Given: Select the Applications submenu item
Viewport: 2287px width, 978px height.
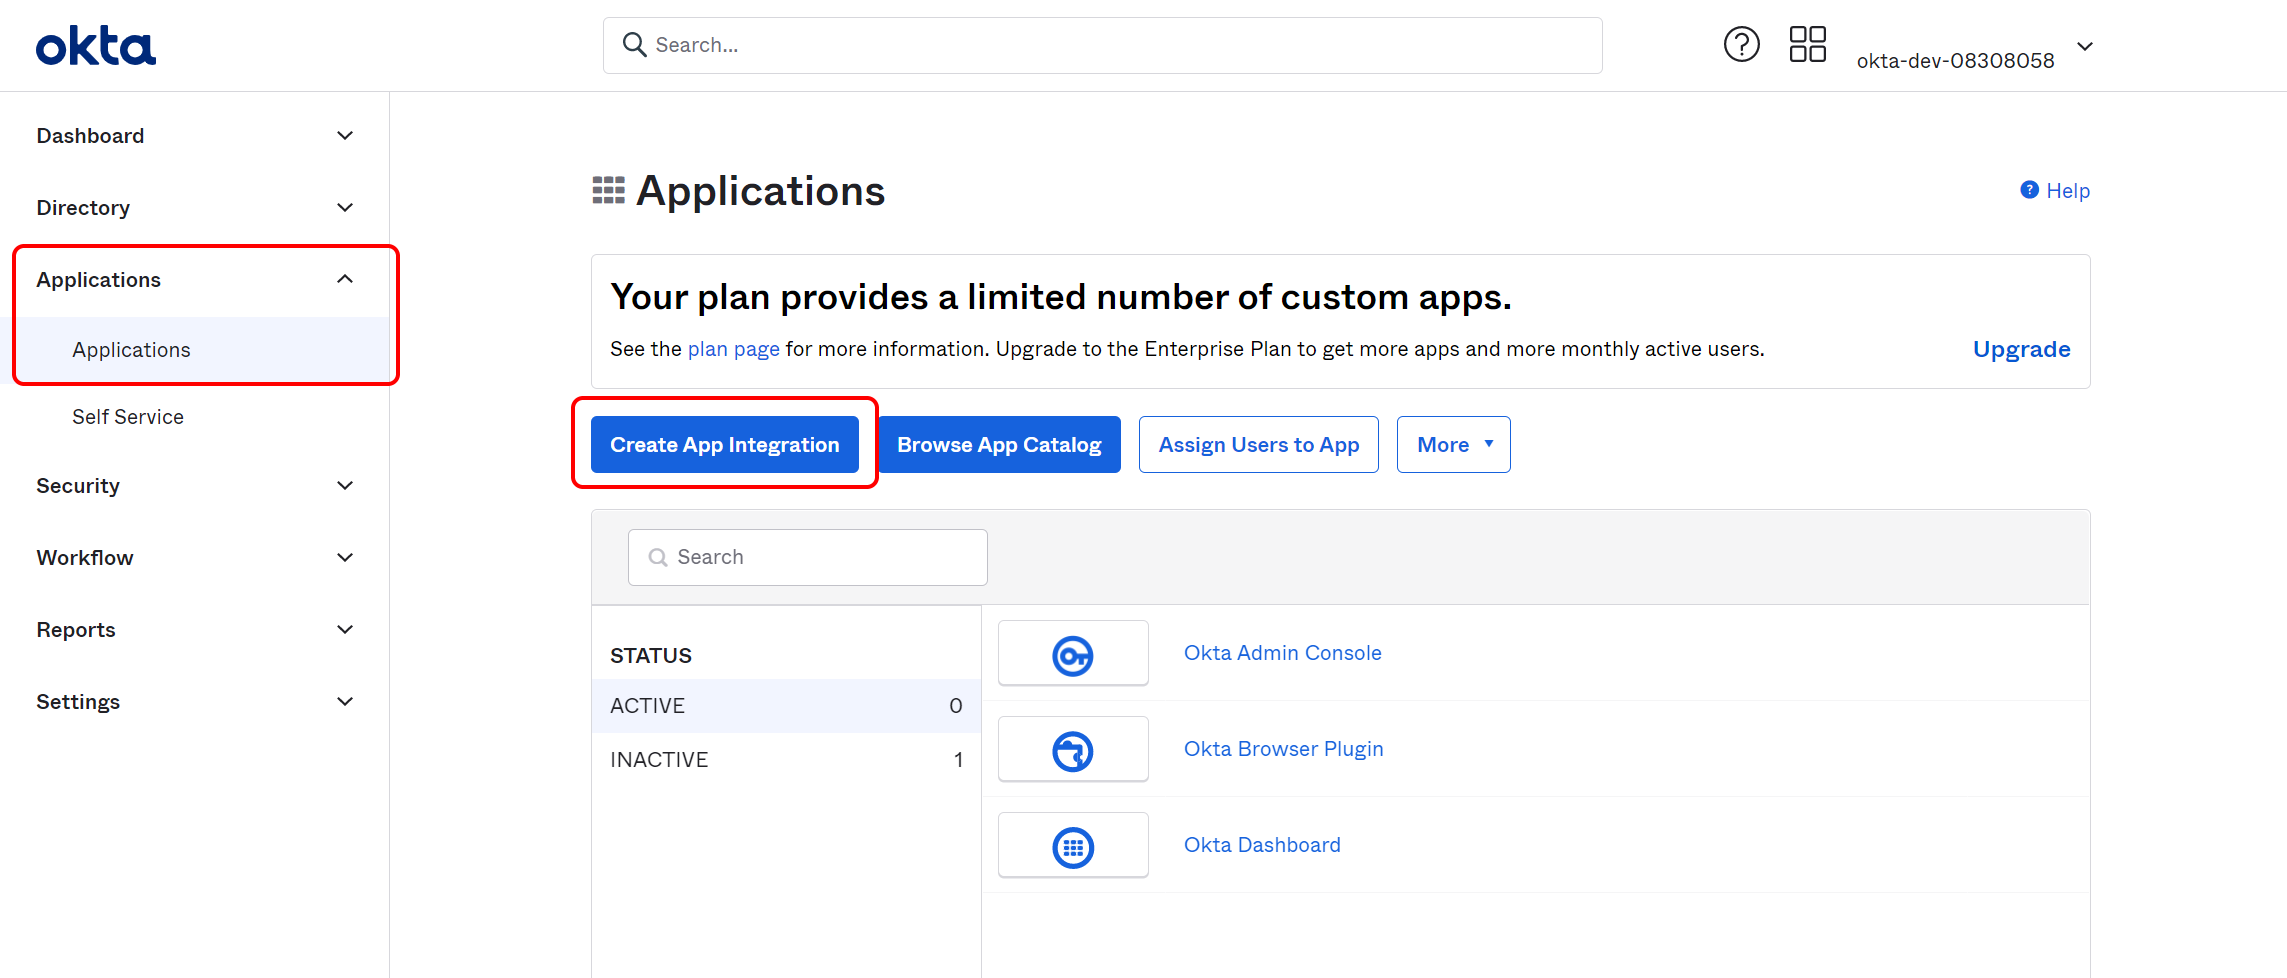Looking at the screenshot, I should click(x=194, y=350).
